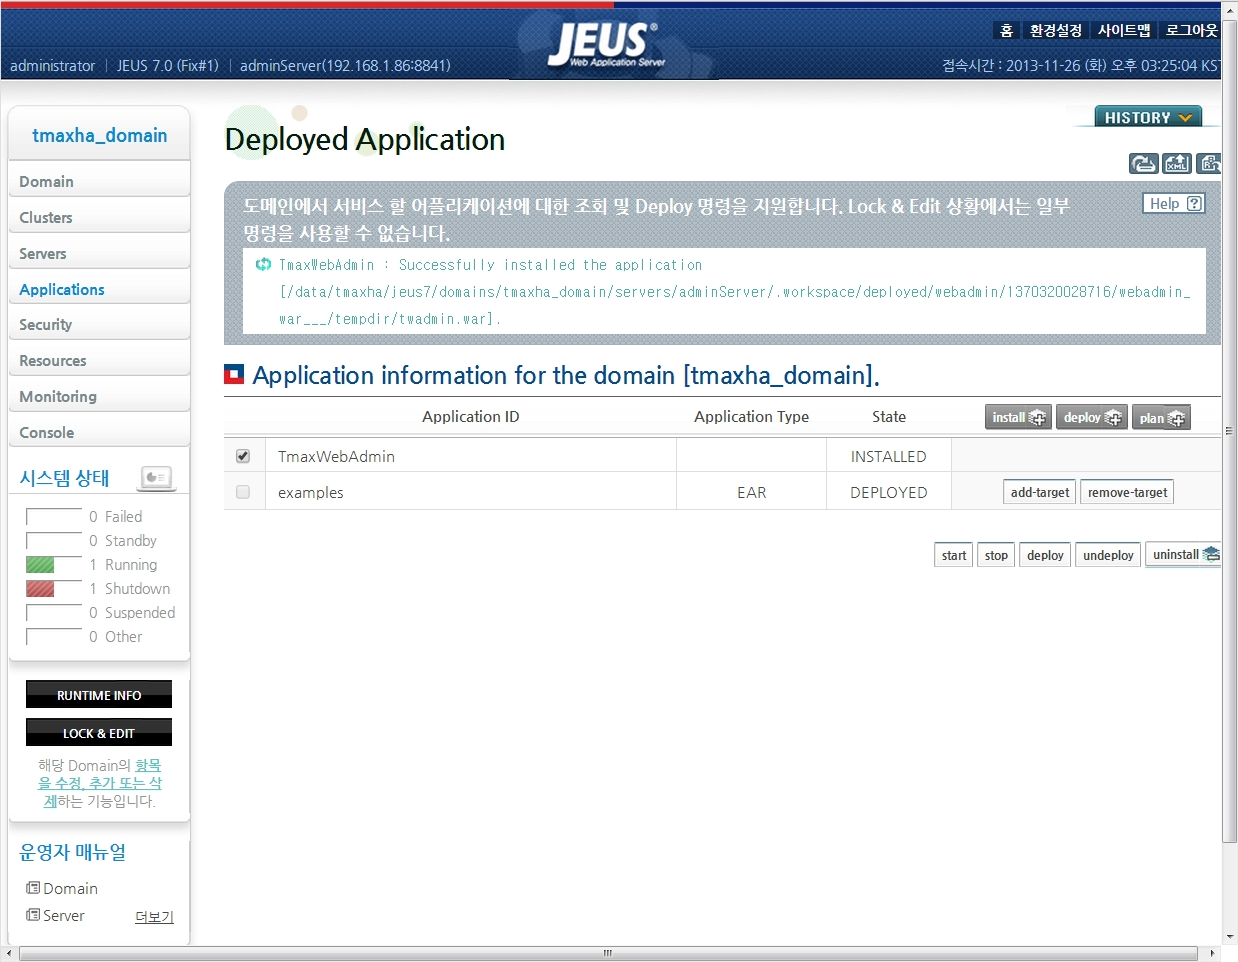Click the DEPLOYED state cell
The image size is (1238, 962).
coord(888,492)
